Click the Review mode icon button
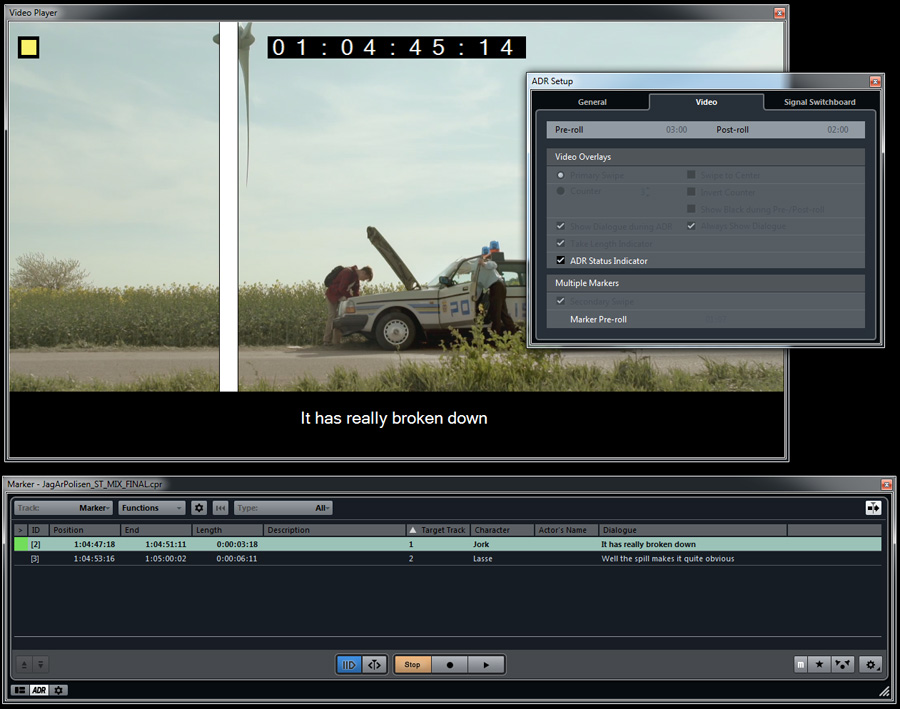Viewport: 900px width, 709px height. tap(375, 664)
